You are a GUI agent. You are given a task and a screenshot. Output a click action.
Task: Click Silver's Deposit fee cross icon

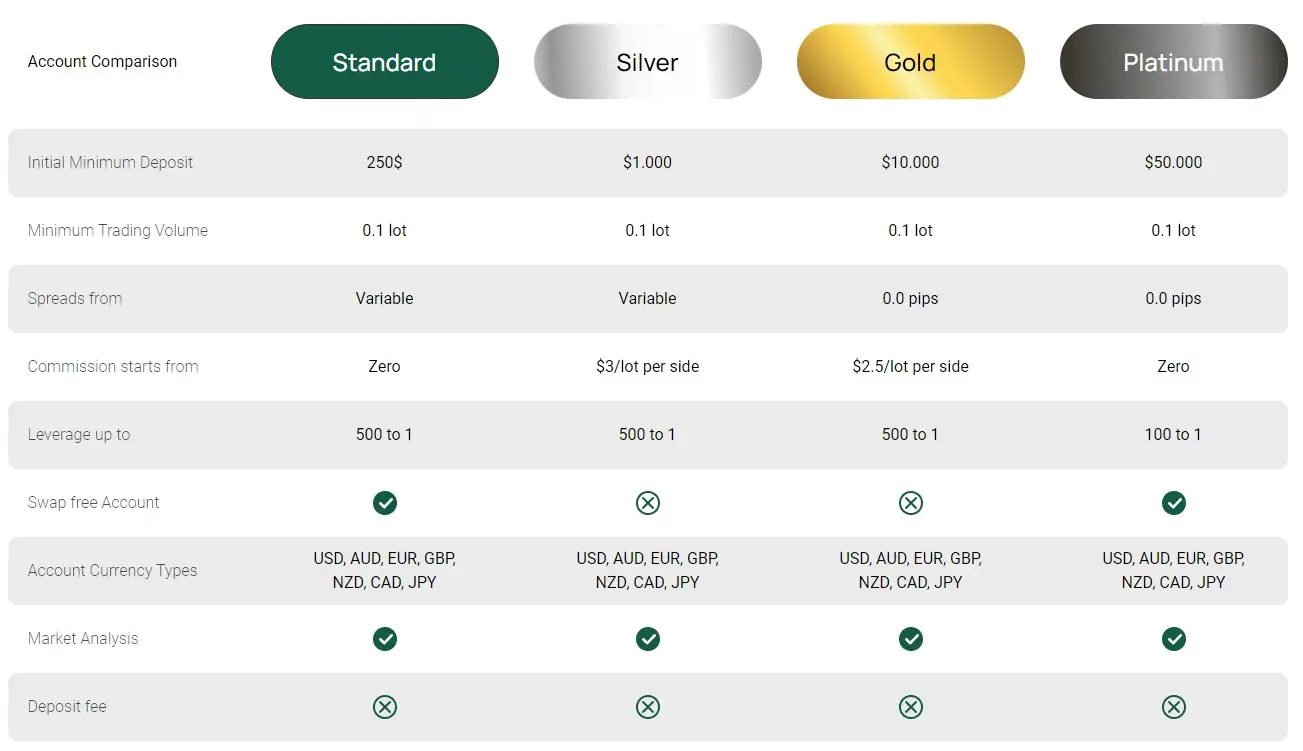pos(648,707)
